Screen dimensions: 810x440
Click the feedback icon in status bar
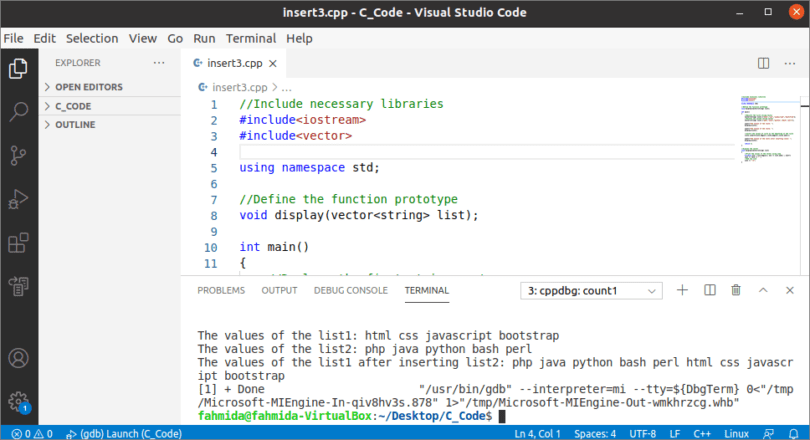click(769, 434)
